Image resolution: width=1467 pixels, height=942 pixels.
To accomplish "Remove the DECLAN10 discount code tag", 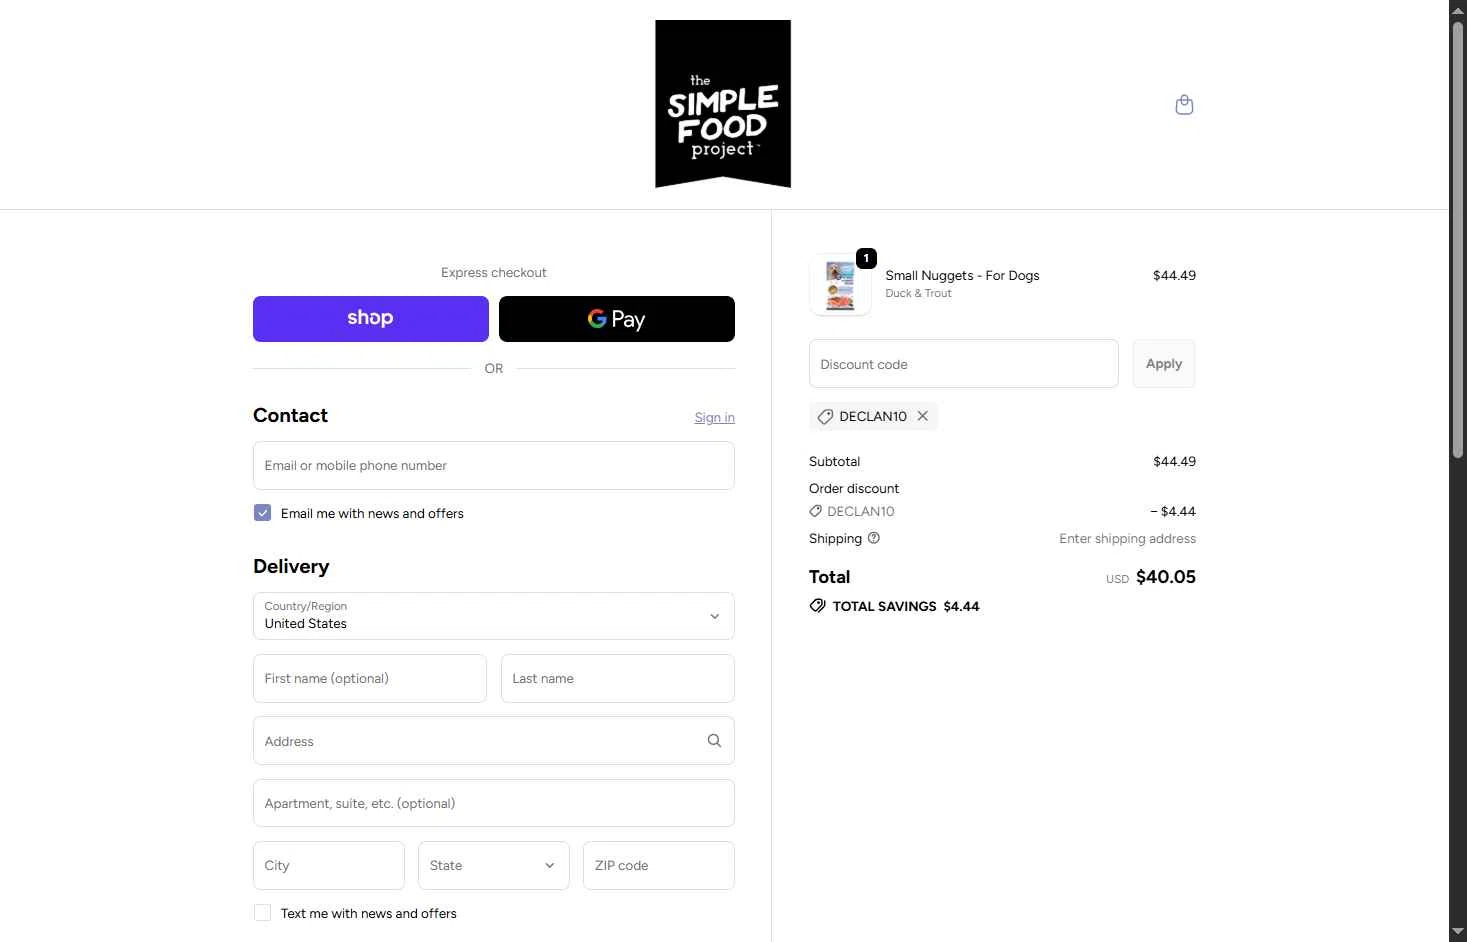I will point(923,416).
